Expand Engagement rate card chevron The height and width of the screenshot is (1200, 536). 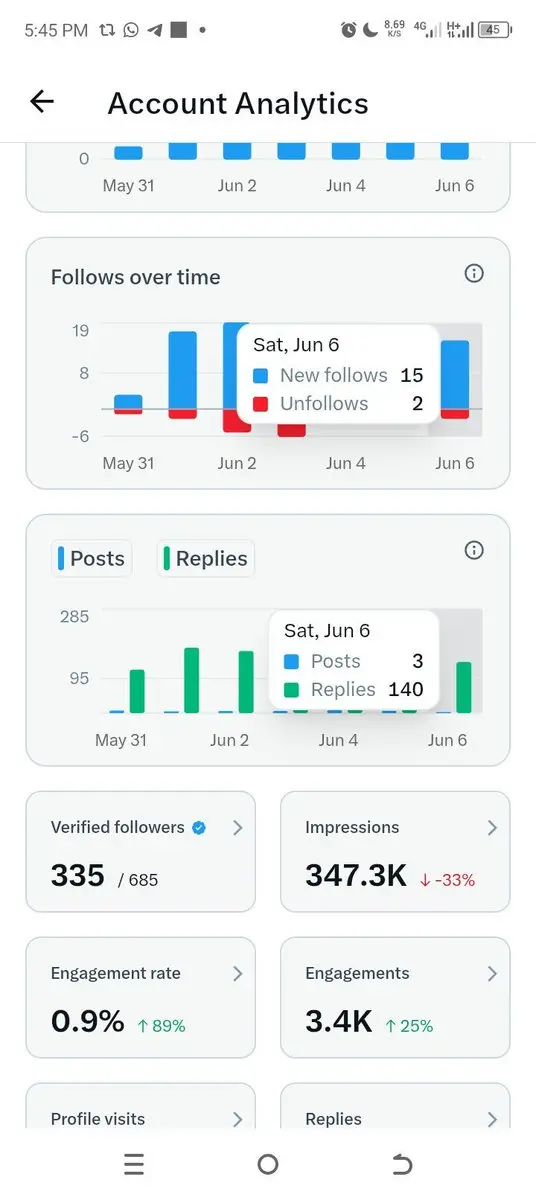pyautogui.click(x=237, y=974)
